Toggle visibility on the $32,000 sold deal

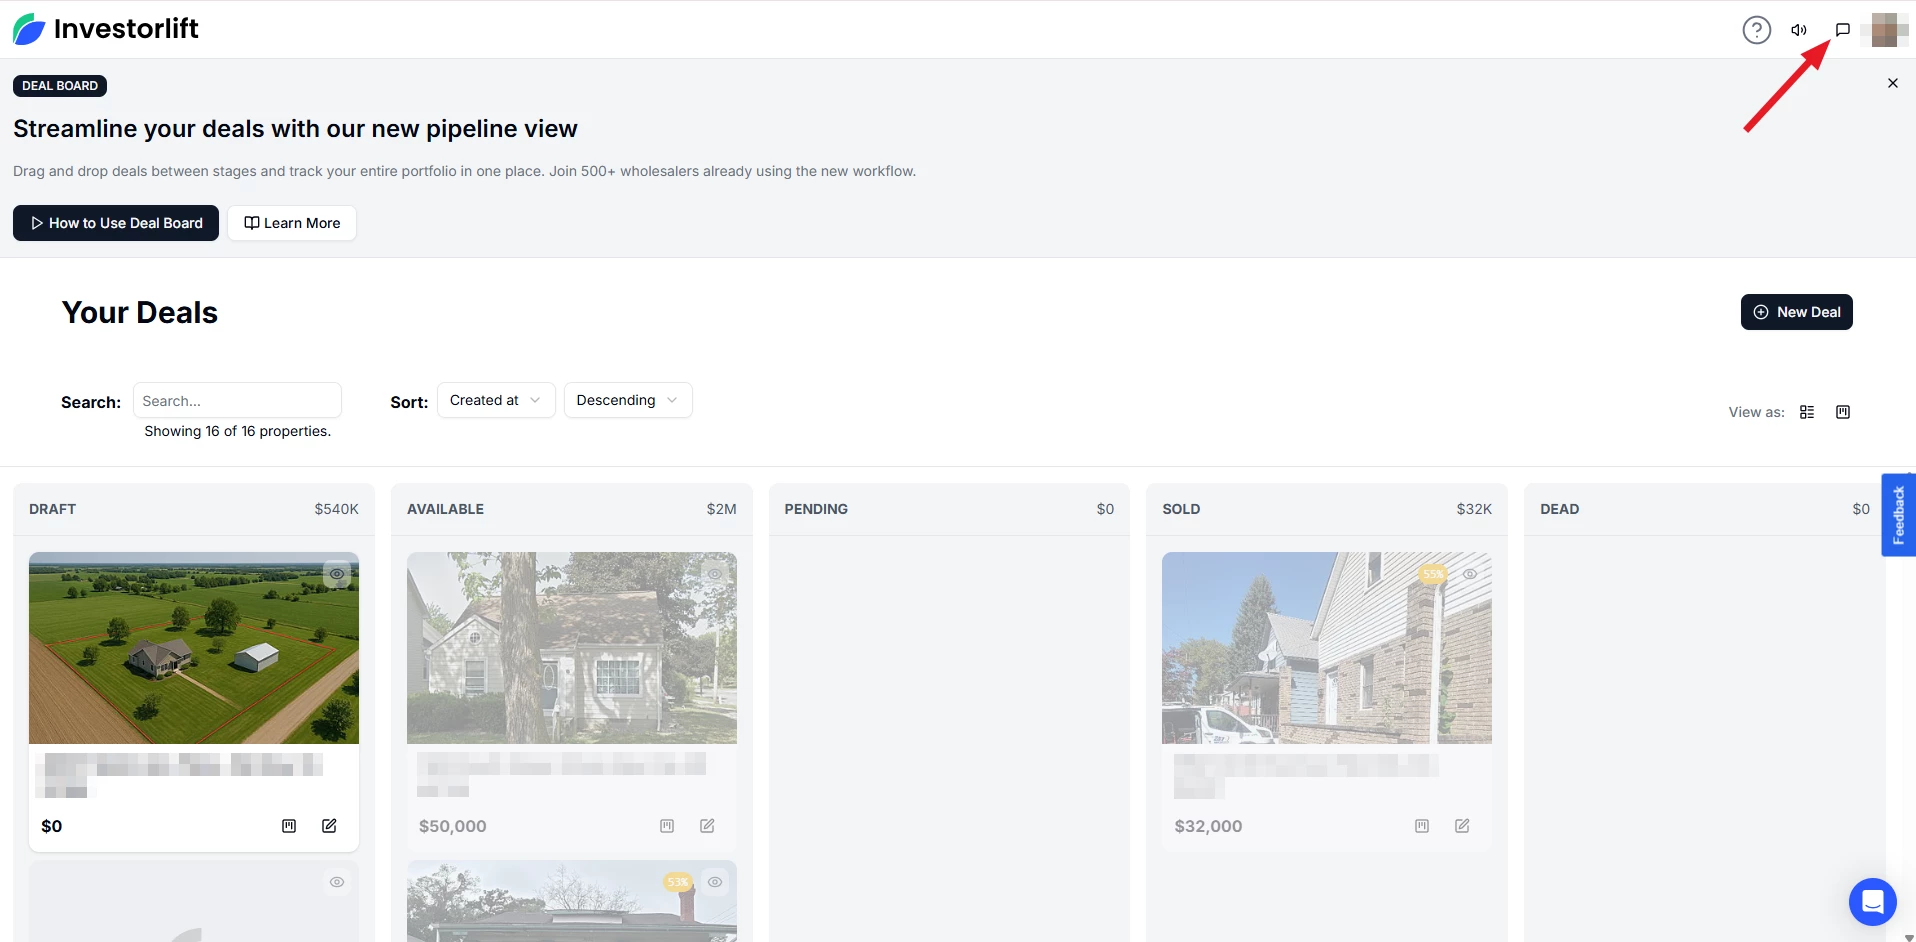coord(1470,574)
